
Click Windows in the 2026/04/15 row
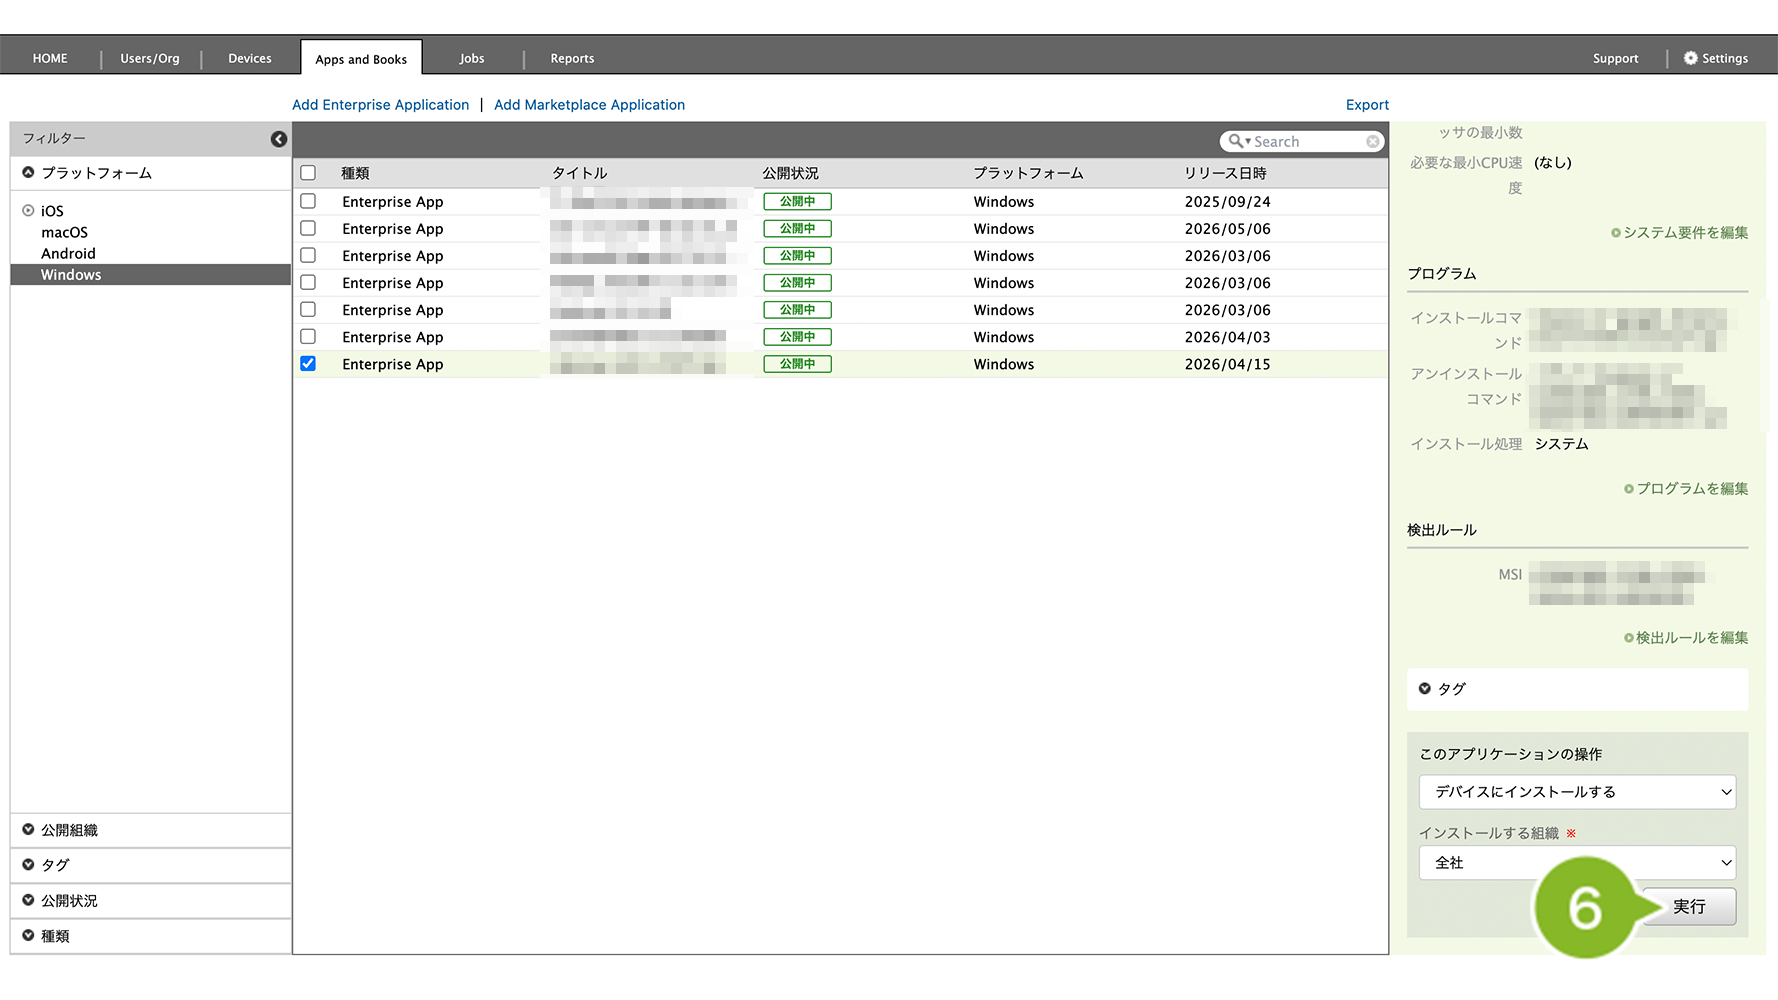(x=1004, y=363)
